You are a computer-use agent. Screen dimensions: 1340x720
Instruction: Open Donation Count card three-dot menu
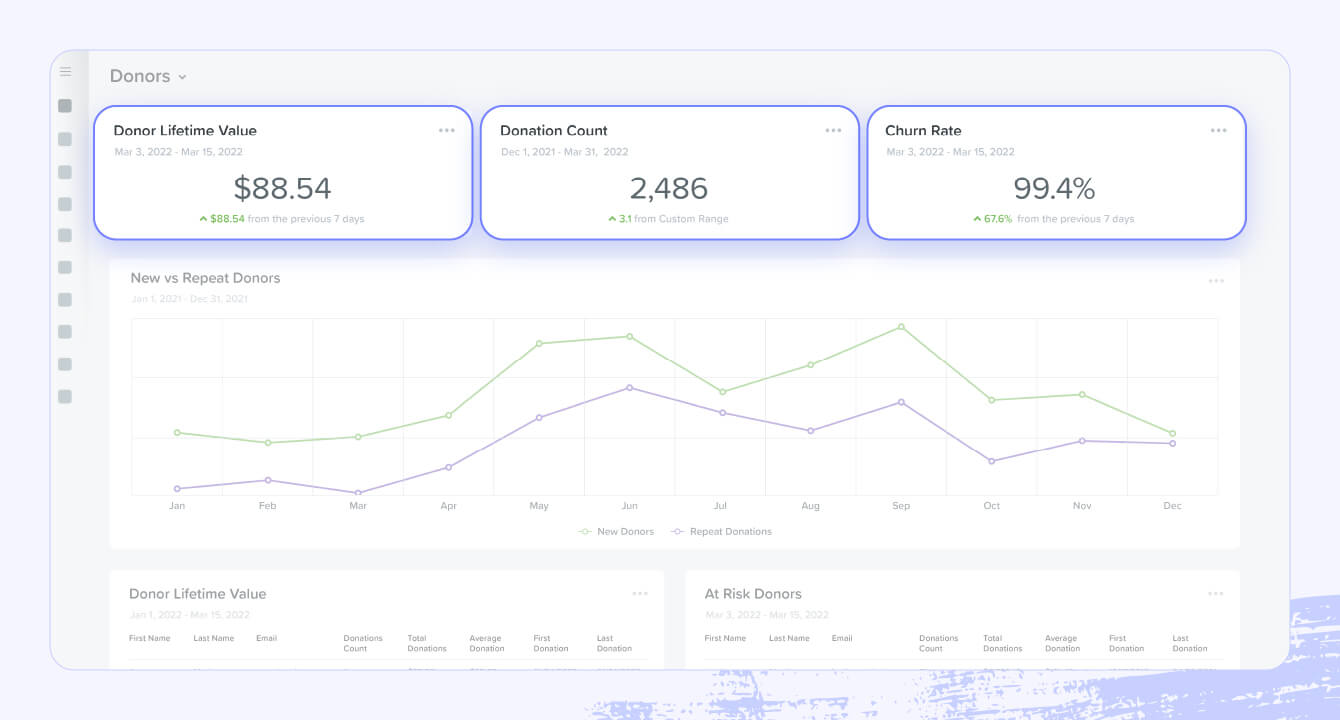[833, 131]
